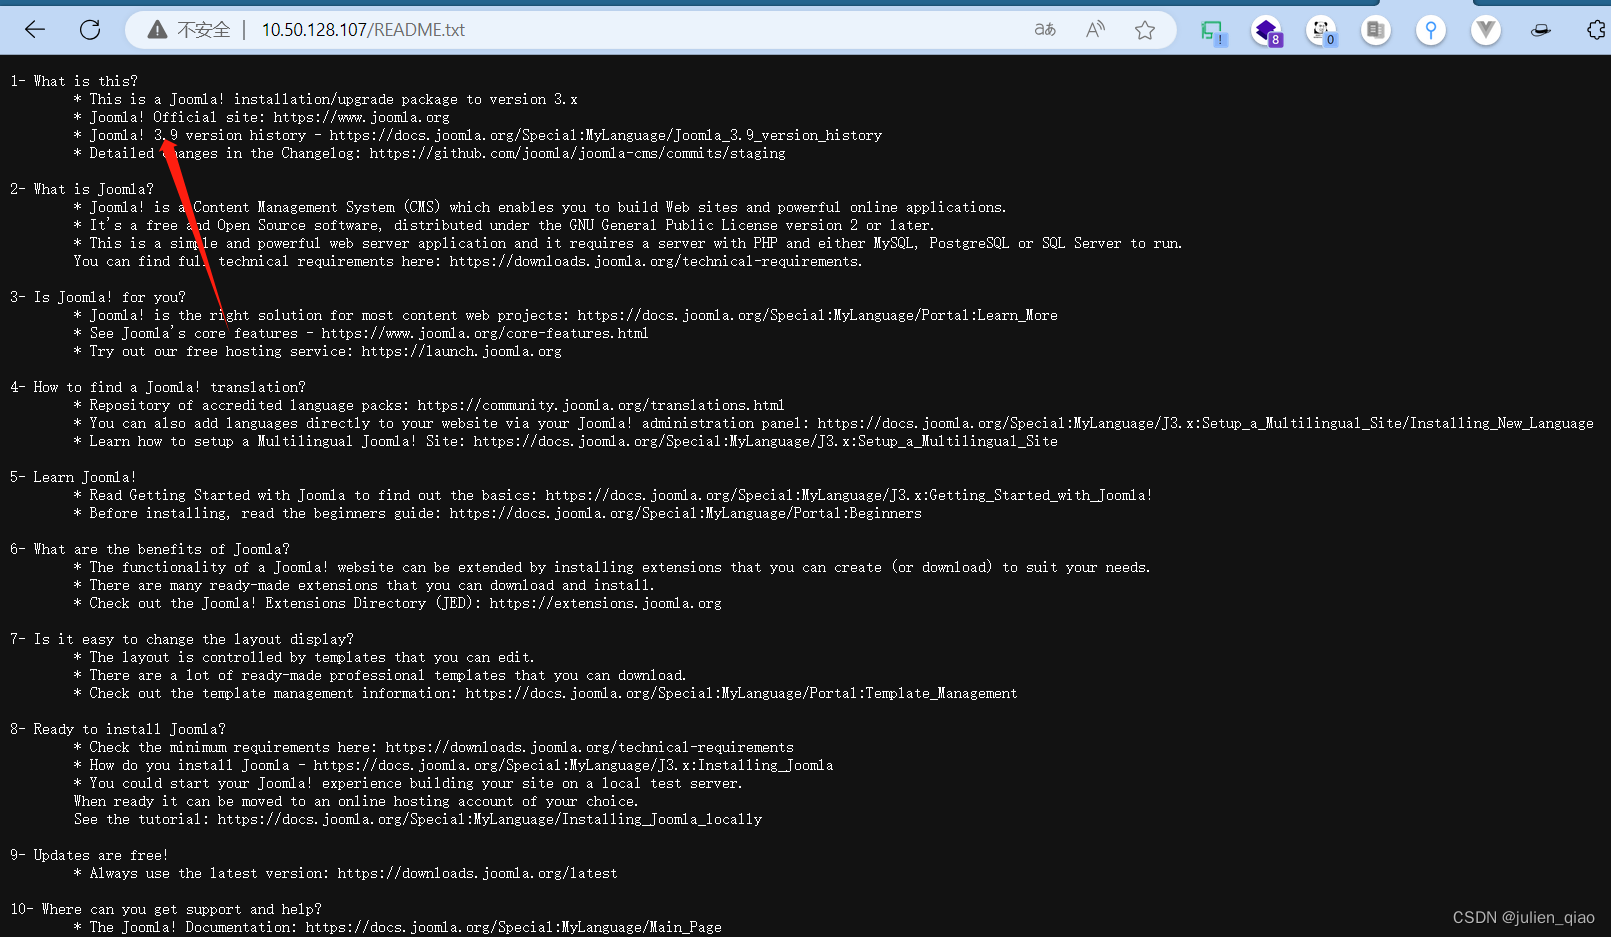Click the '4- How to find a Joomla! translation?' heading

158,387
